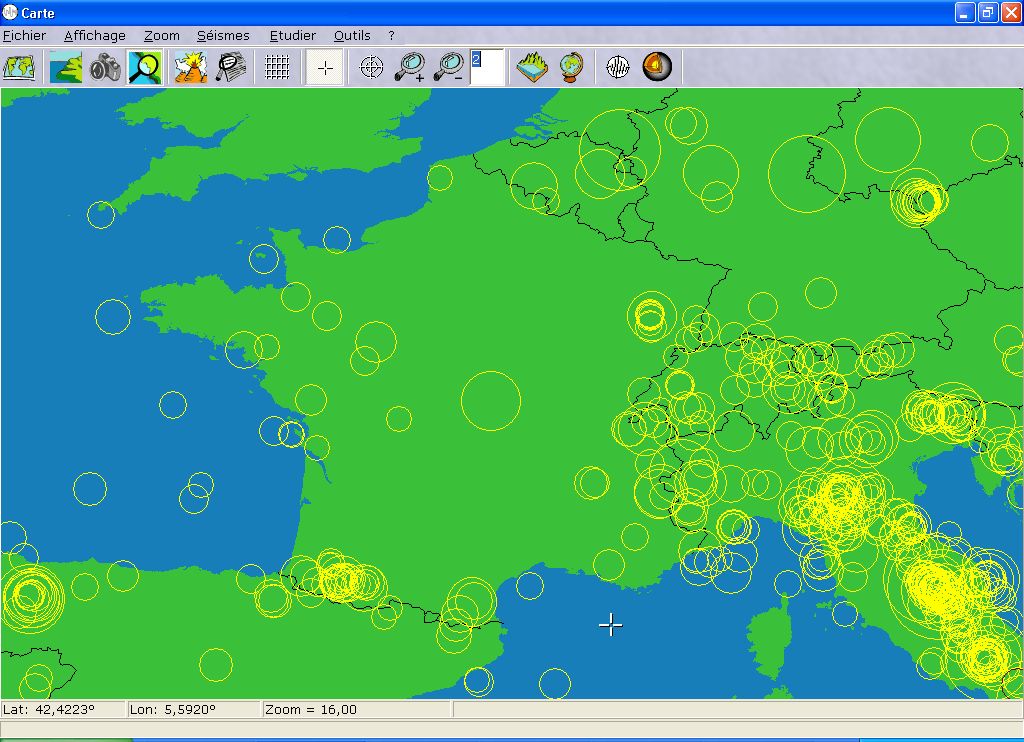
Task: Click the Carte window title icon
Action: [10, 12]
